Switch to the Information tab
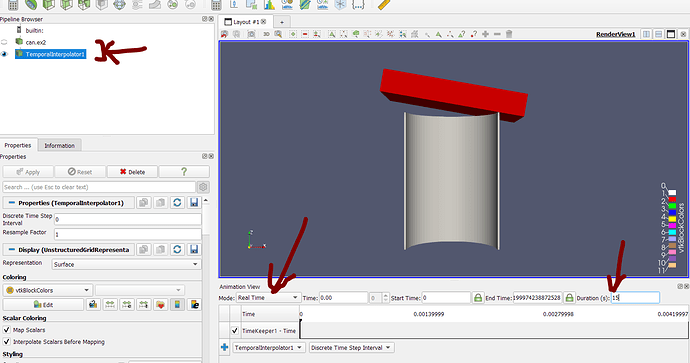 pyautogui.click(x=59, y=146)
